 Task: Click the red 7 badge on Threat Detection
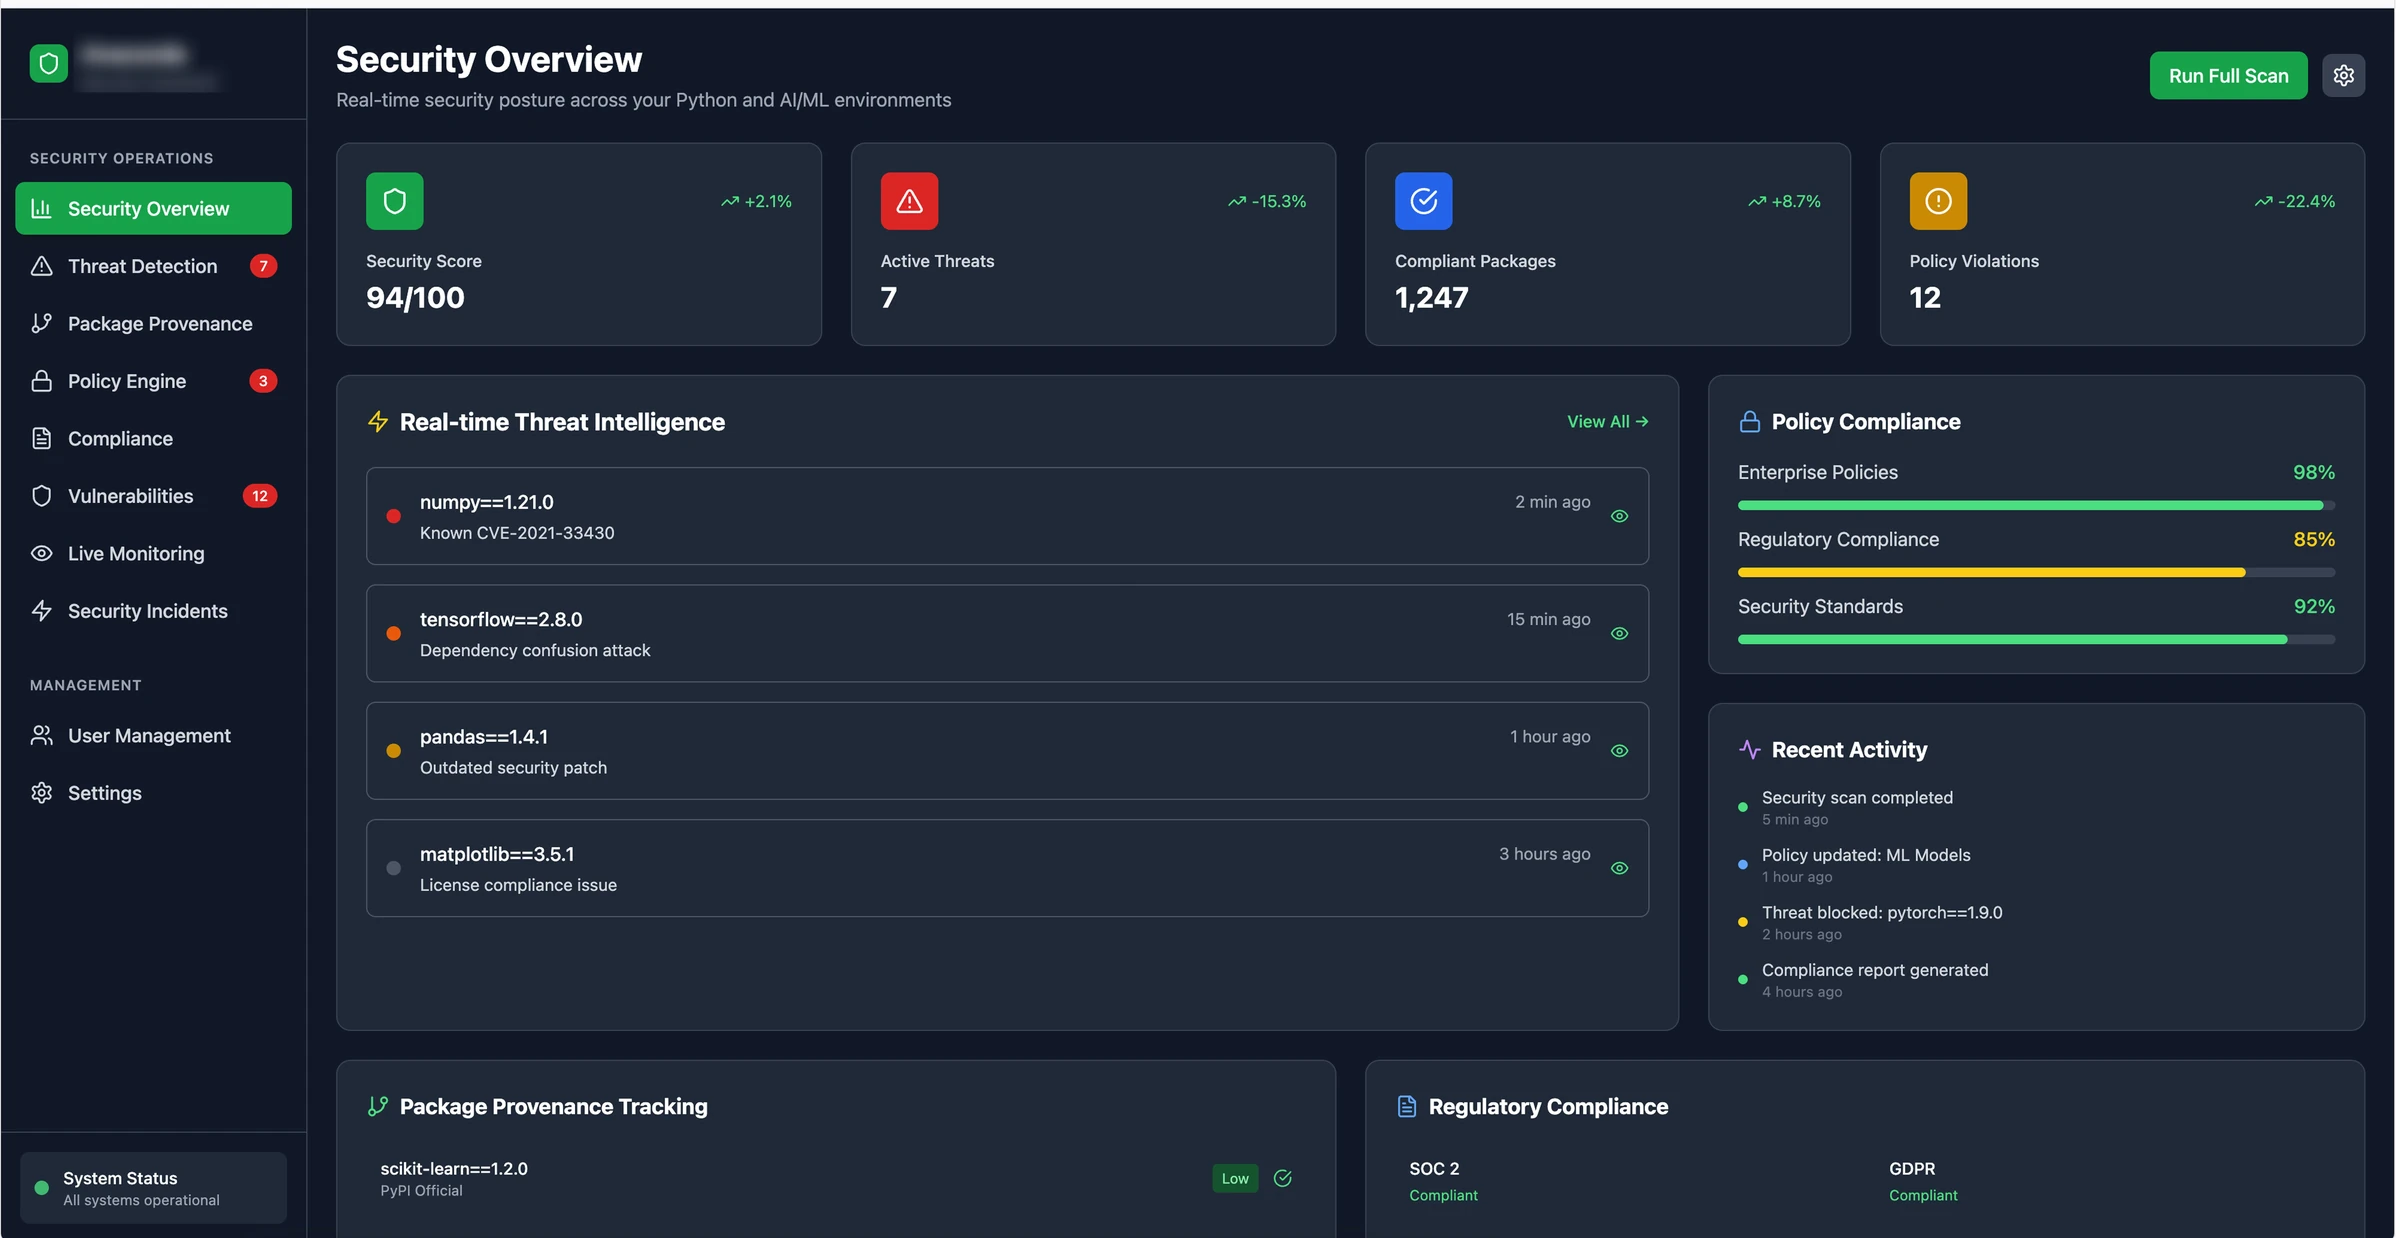(x=263, y=266)
